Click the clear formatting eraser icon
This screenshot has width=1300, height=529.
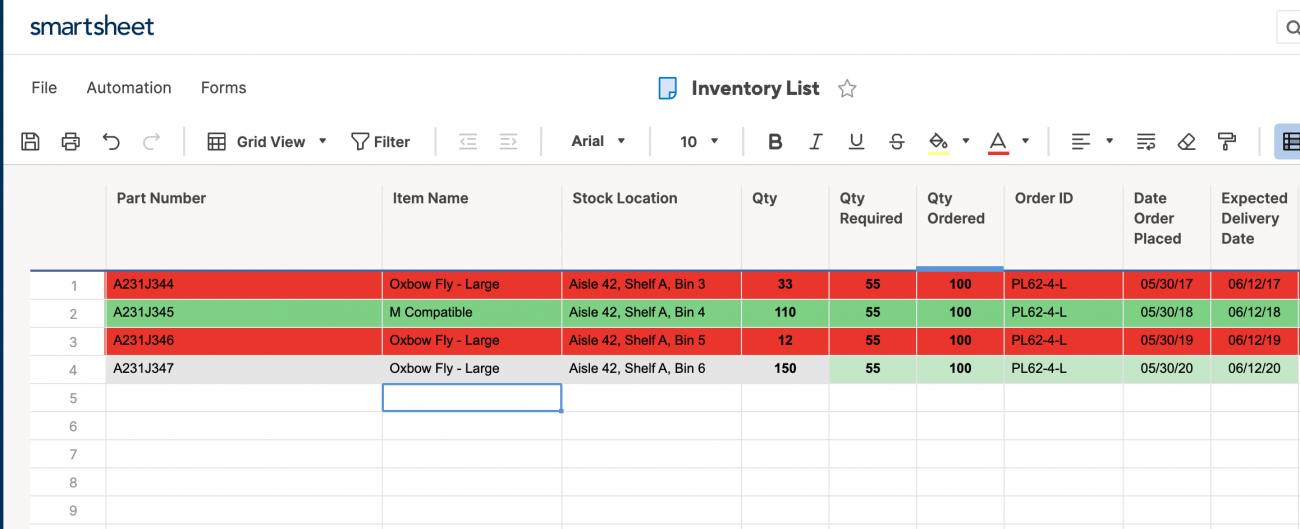click(x=1187, y=142)
